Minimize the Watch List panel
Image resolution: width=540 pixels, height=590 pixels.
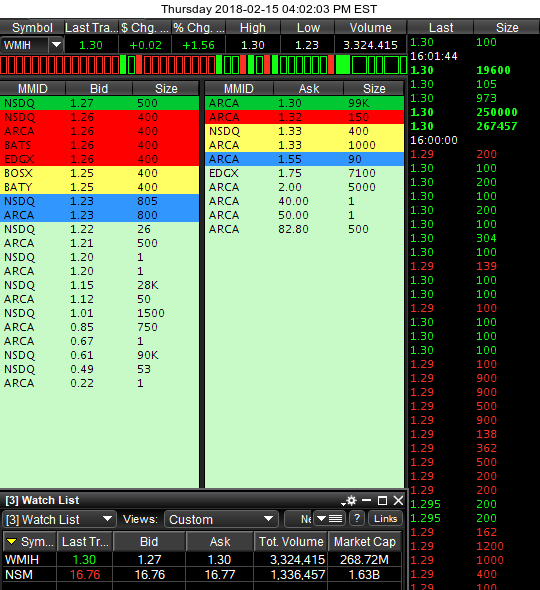367,500
